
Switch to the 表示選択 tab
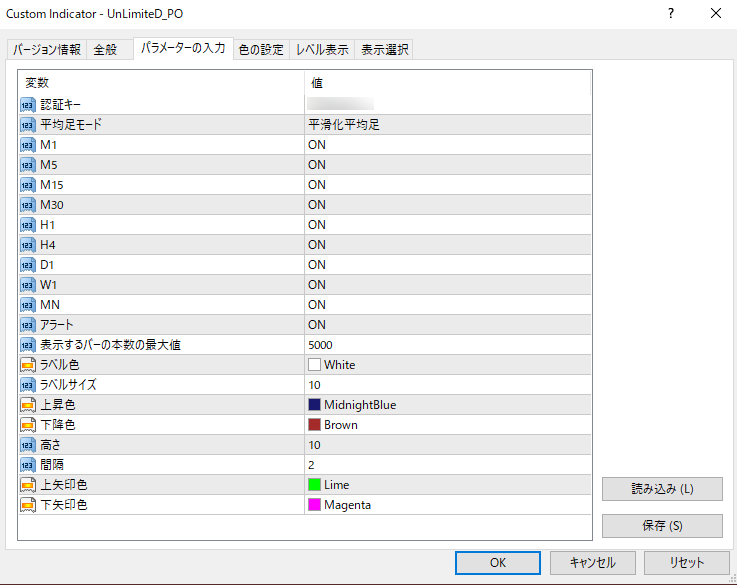[384, 49]
